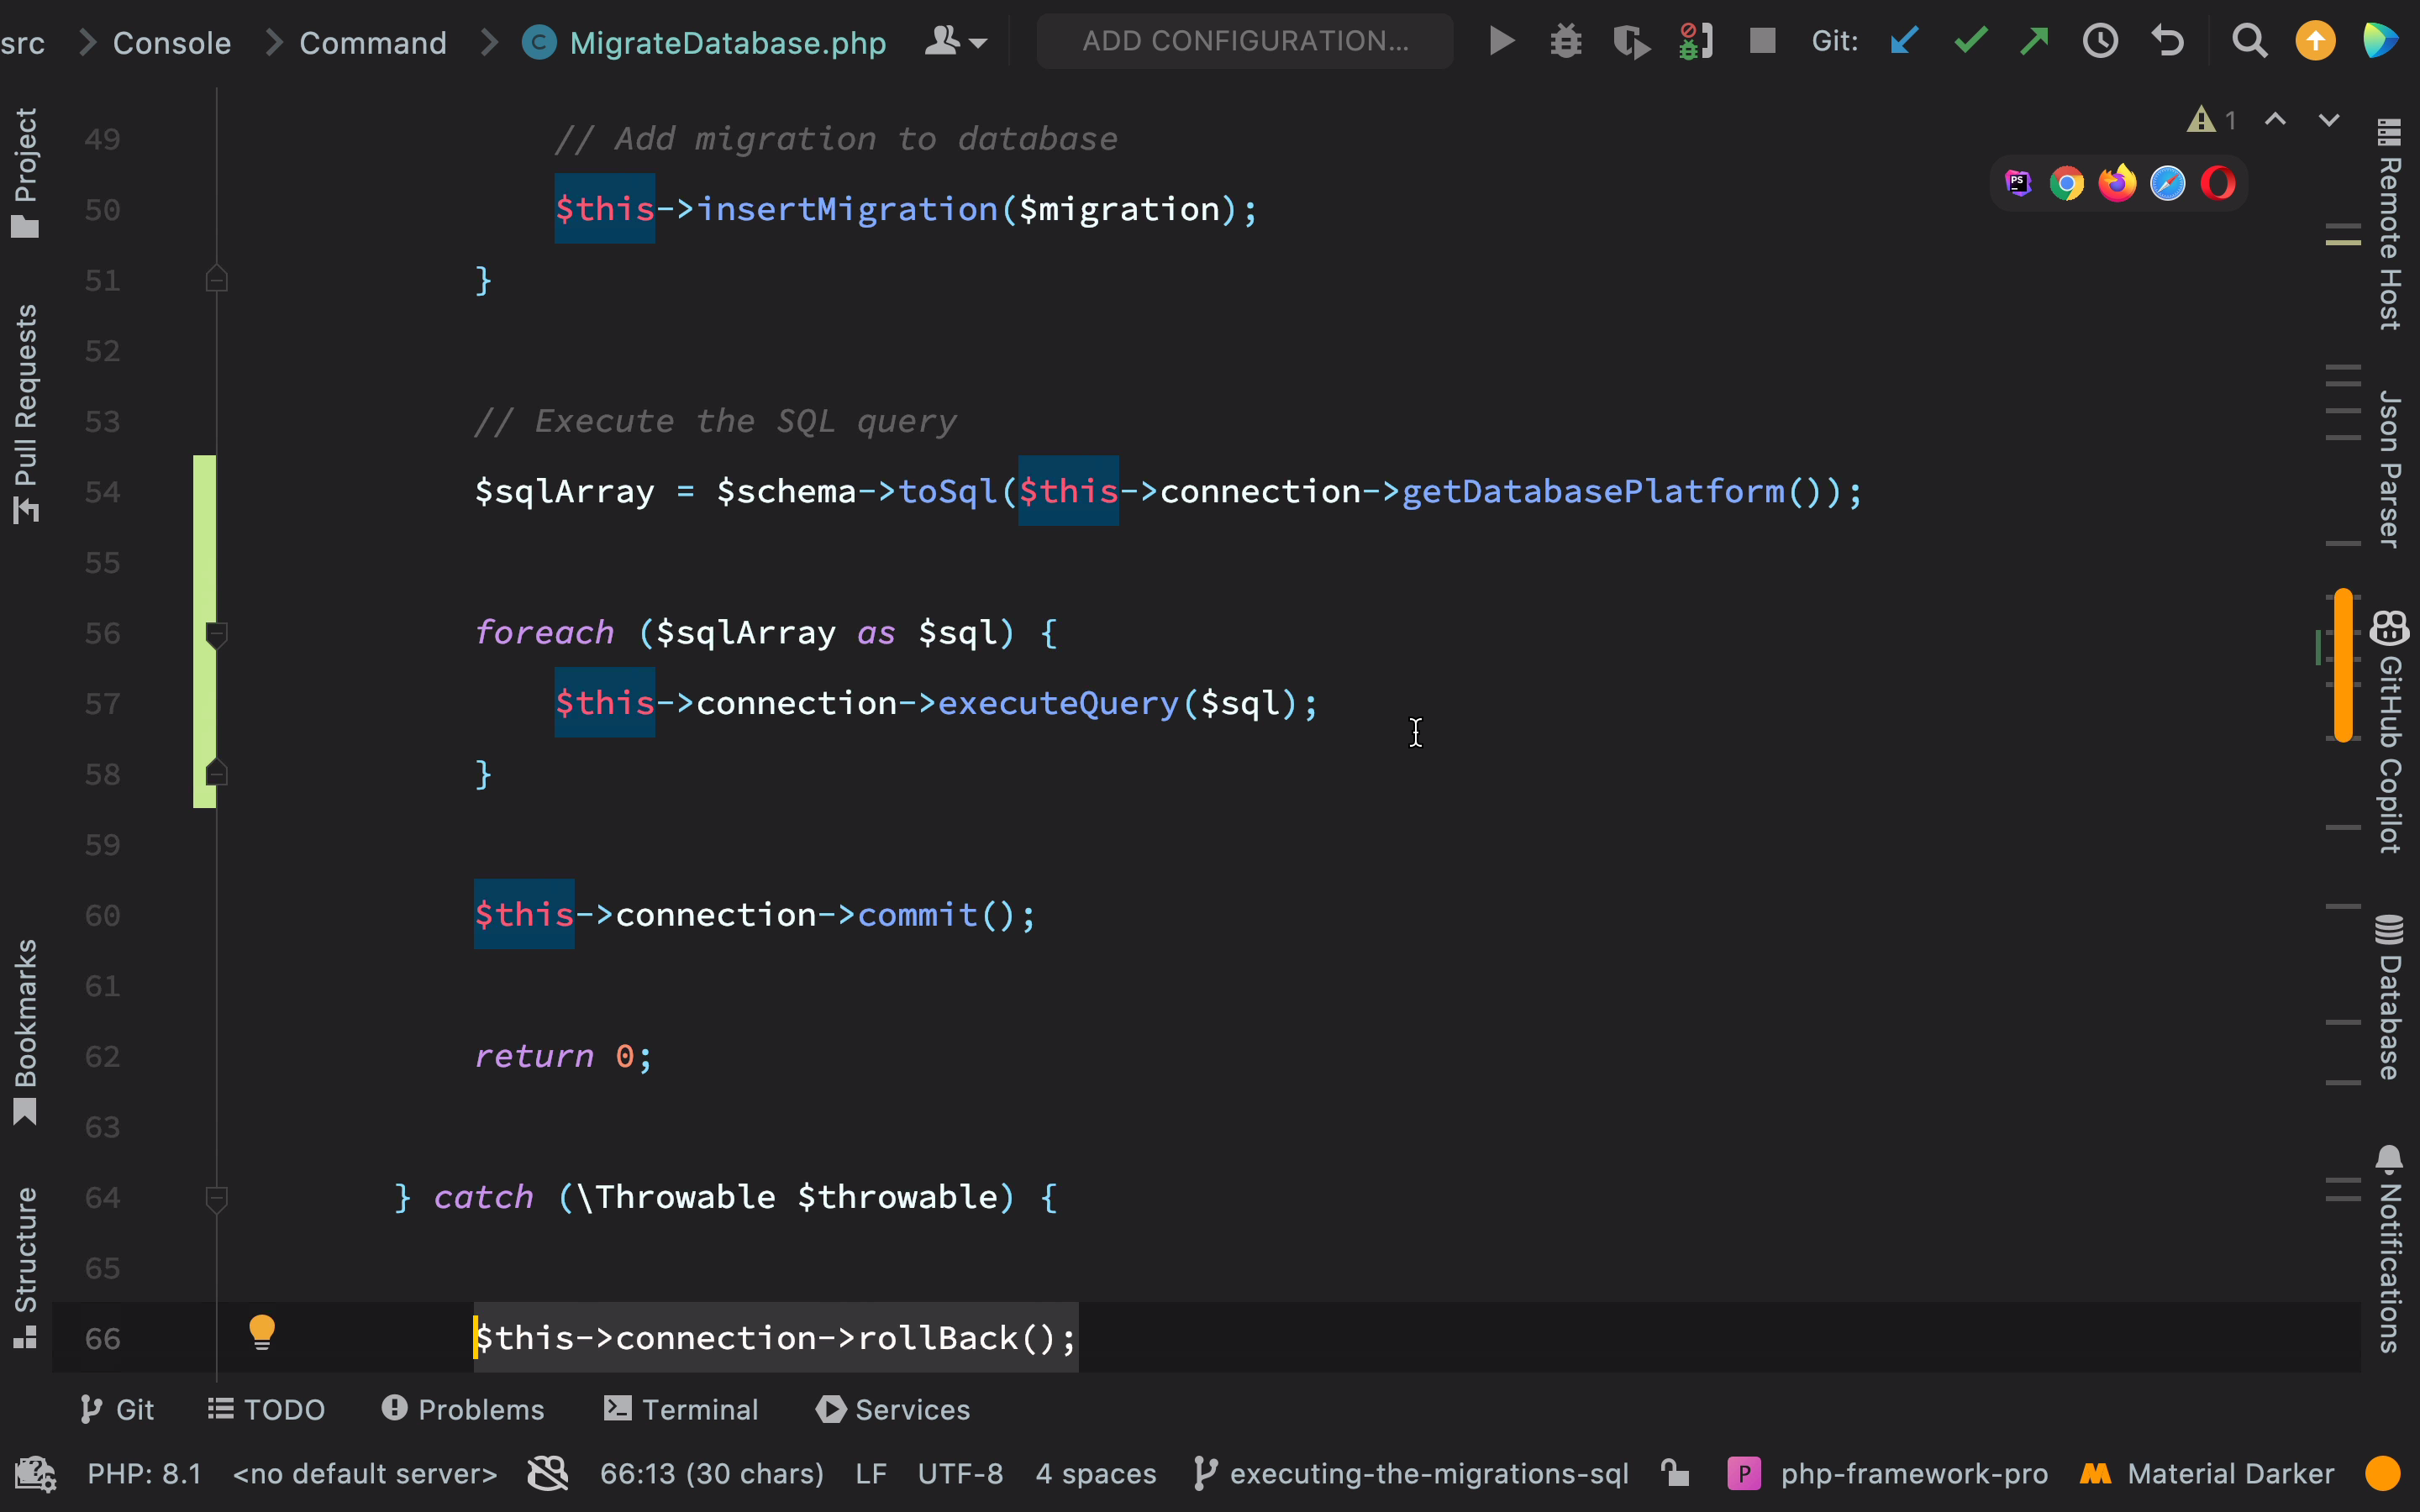Screen dimensions: 2420x1512
Task: Open the executing-the-migrations-sql branch menu
Action: click(1411, 1473)
